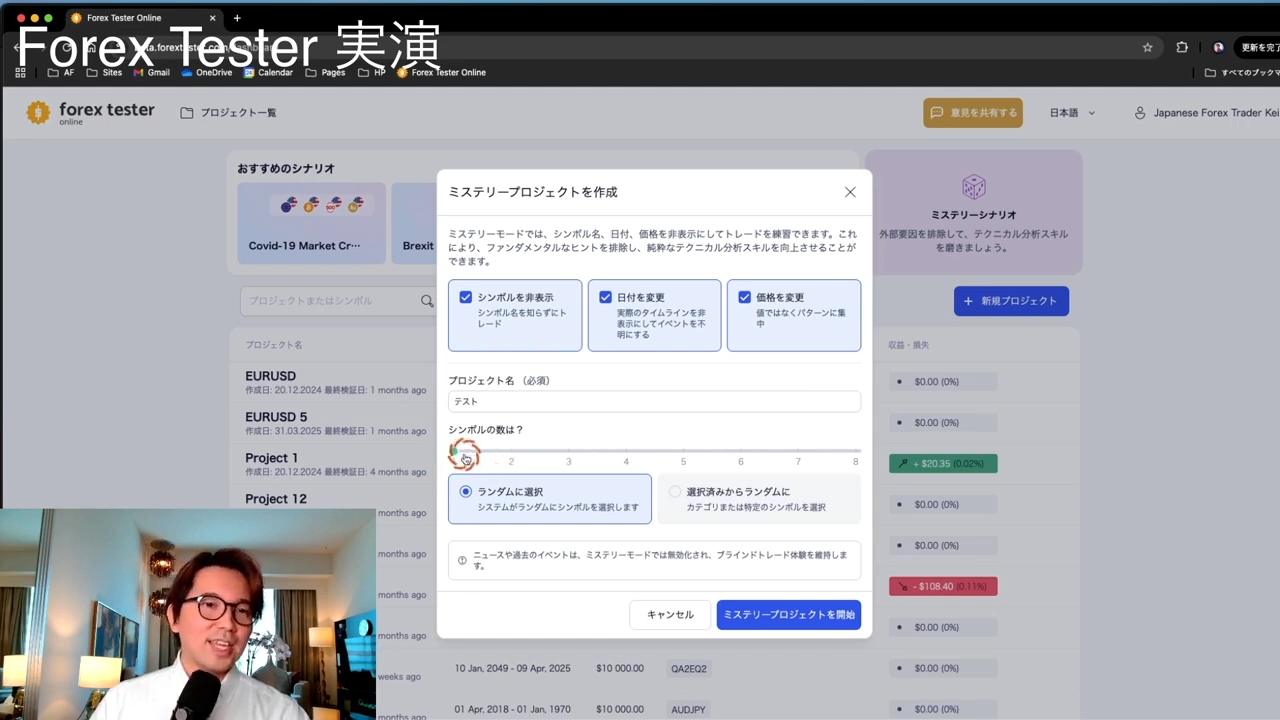1280x720 pixels.
Task: Open プロジェクト一覧 navigation item
Action: [228, 113]
